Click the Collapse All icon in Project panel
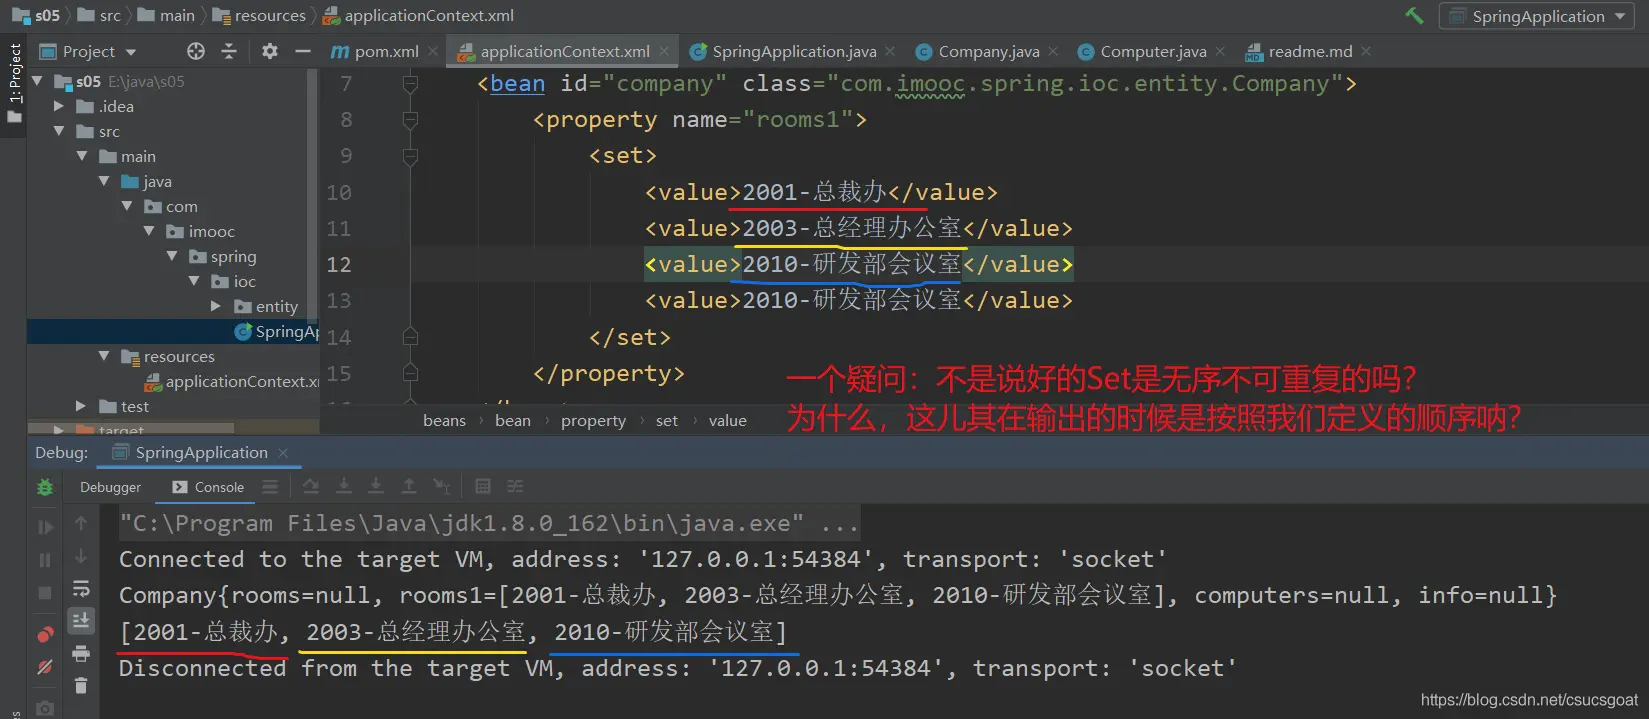Image resolution: width=1649 pixels, height=719 pixels. coord(229,51)
